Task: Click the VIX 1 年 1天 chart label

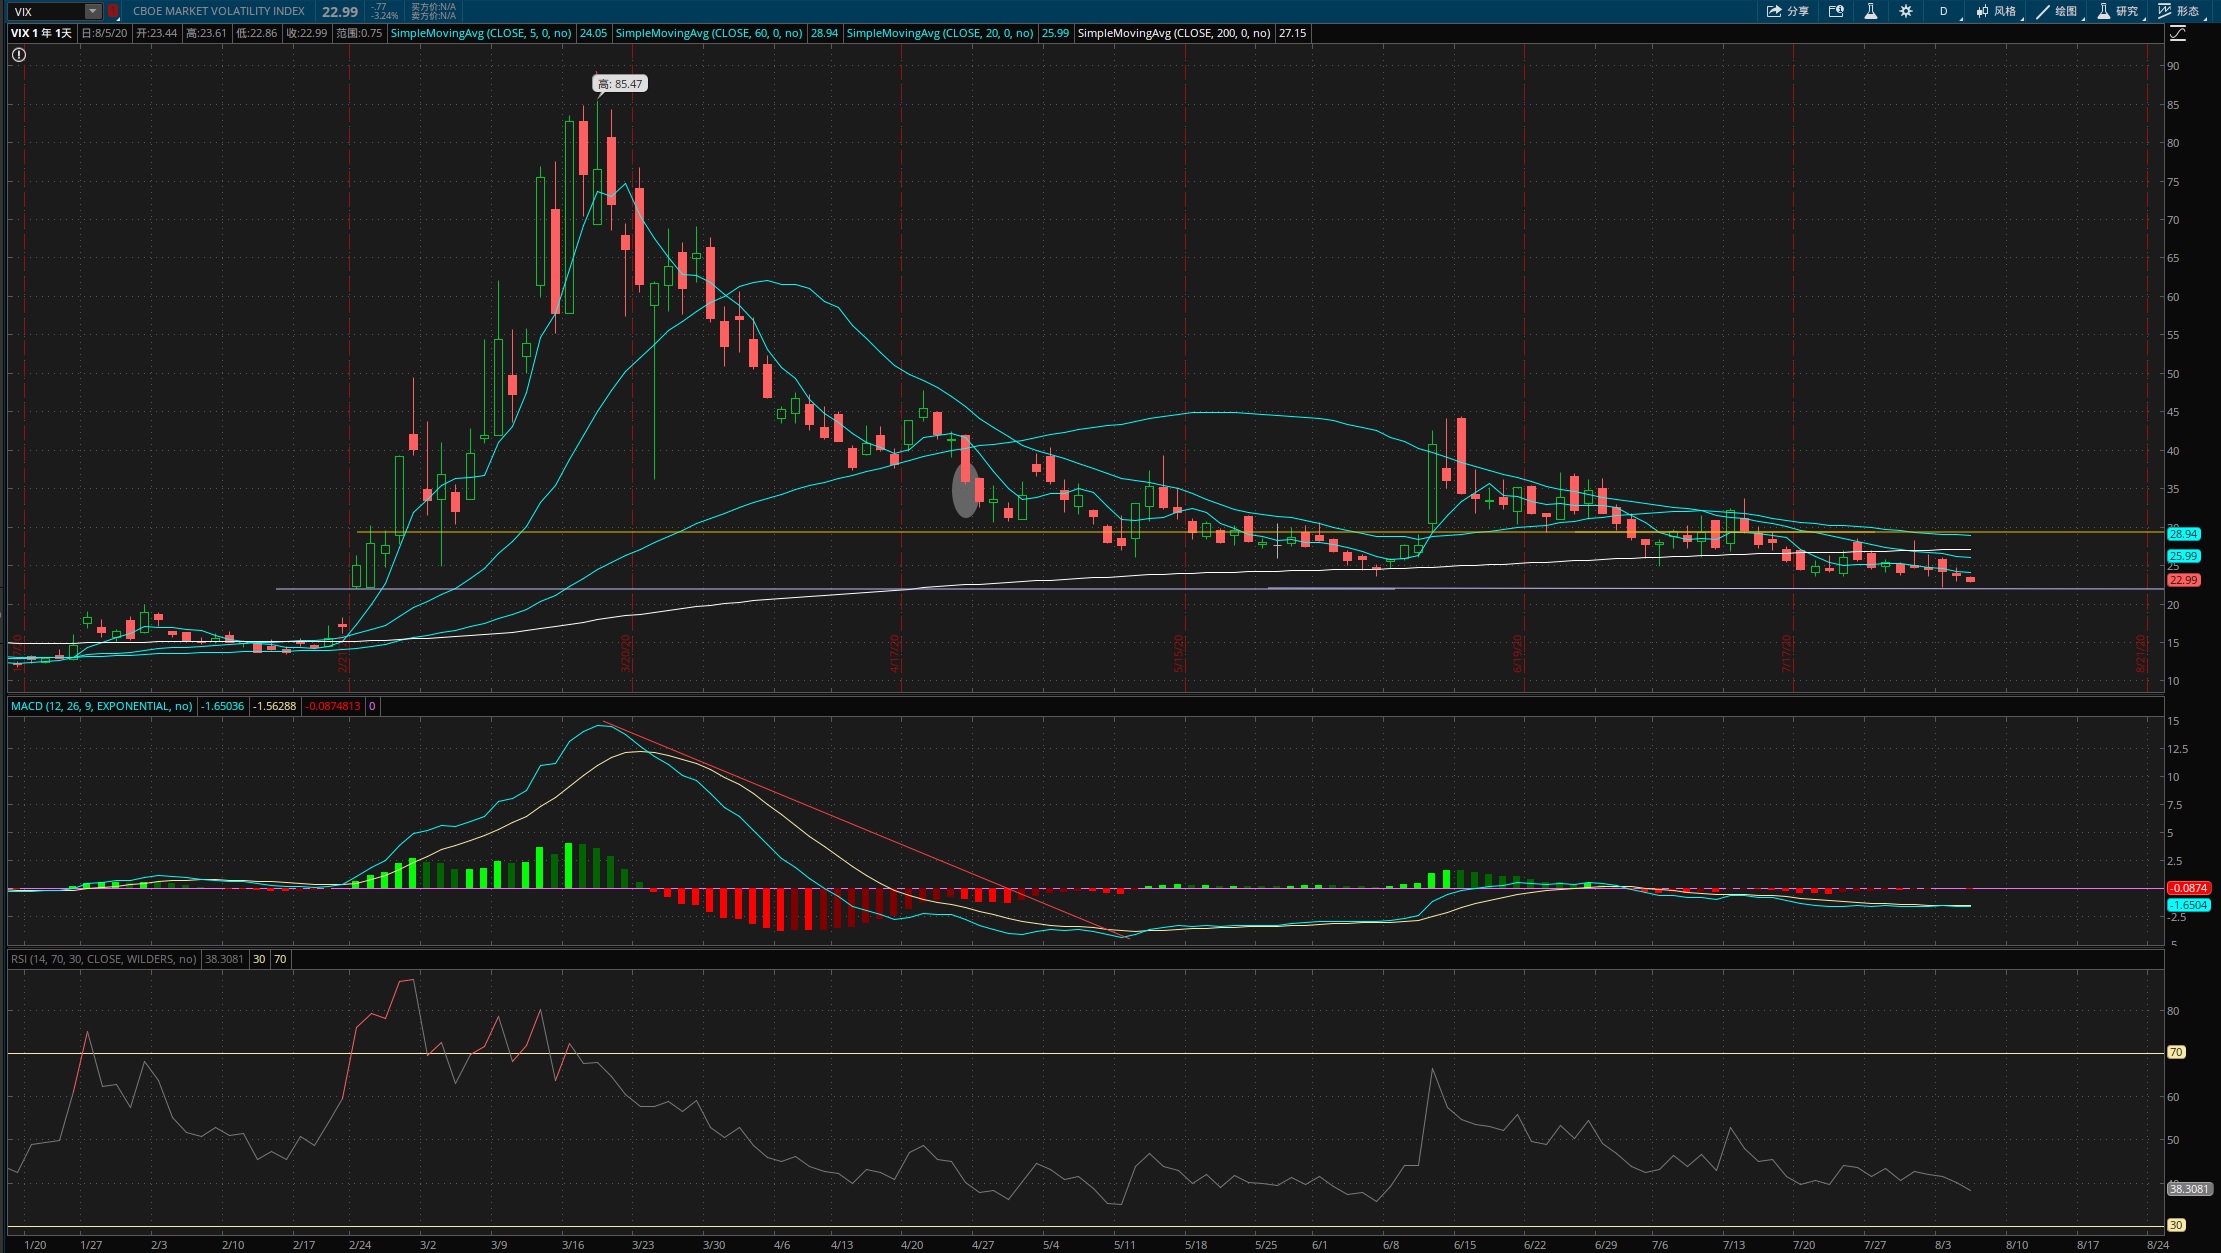Action: pyautogui.click(x=41, y=33)
